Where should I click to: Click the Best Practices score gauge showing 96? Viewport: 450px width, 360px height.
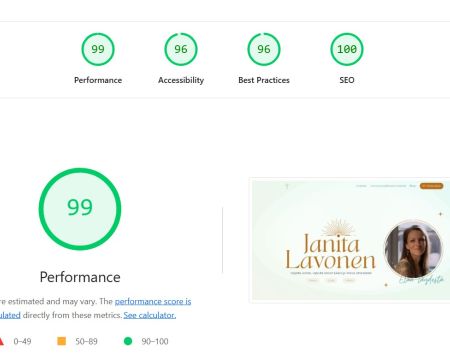pos(264,49)
